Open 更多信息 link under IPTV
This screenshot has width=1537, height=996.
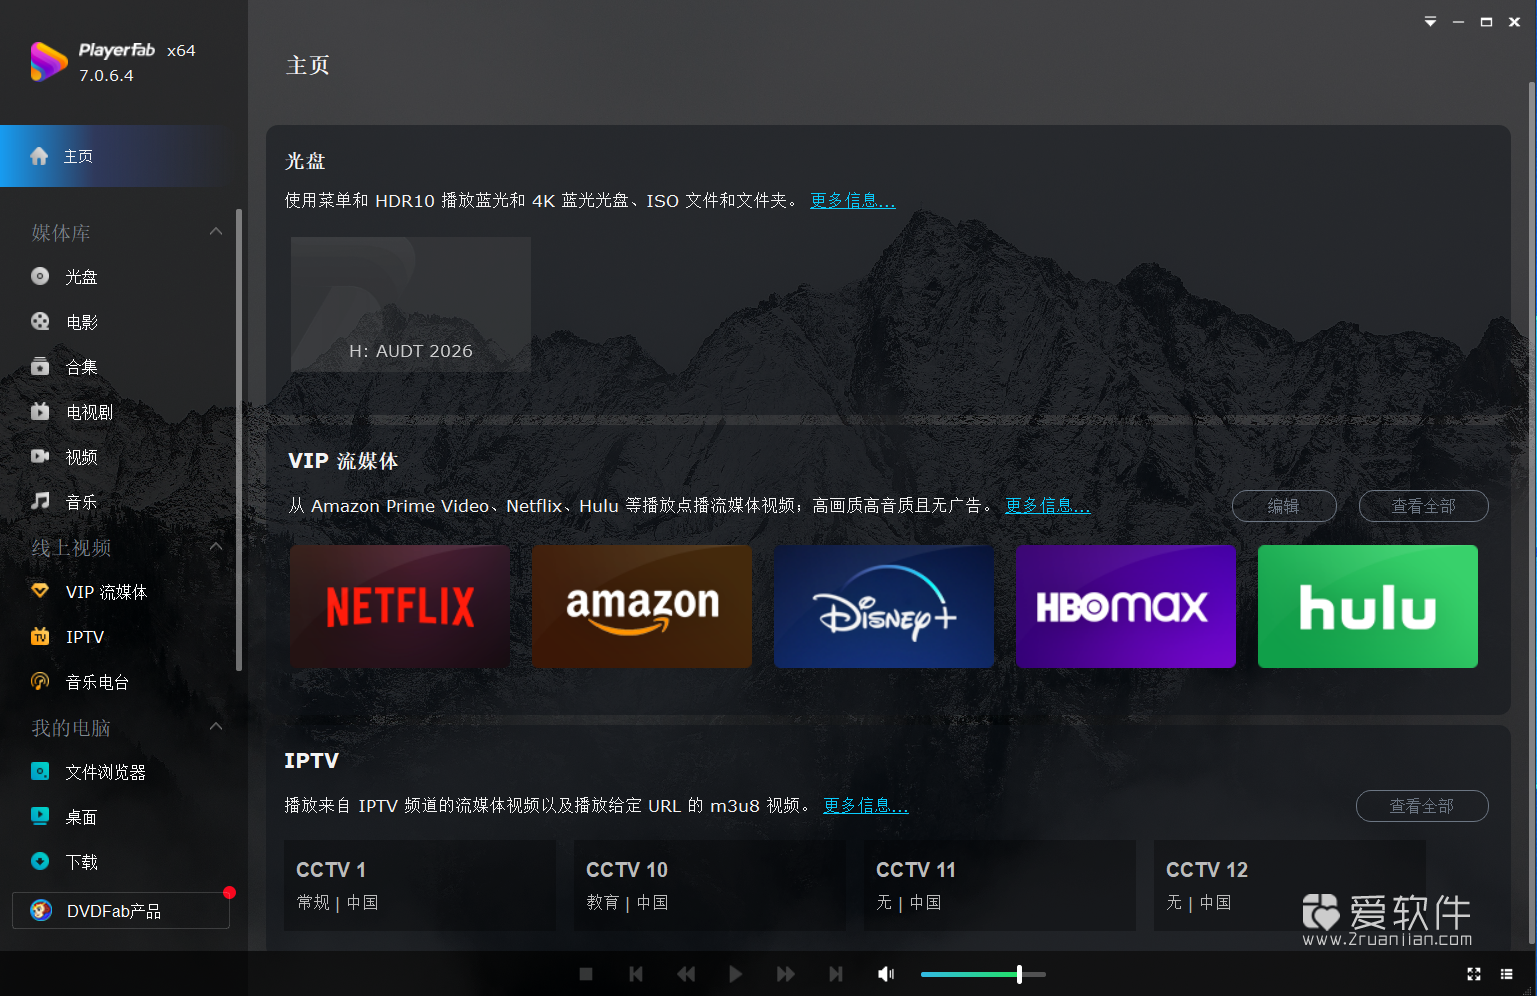(866, 806)
